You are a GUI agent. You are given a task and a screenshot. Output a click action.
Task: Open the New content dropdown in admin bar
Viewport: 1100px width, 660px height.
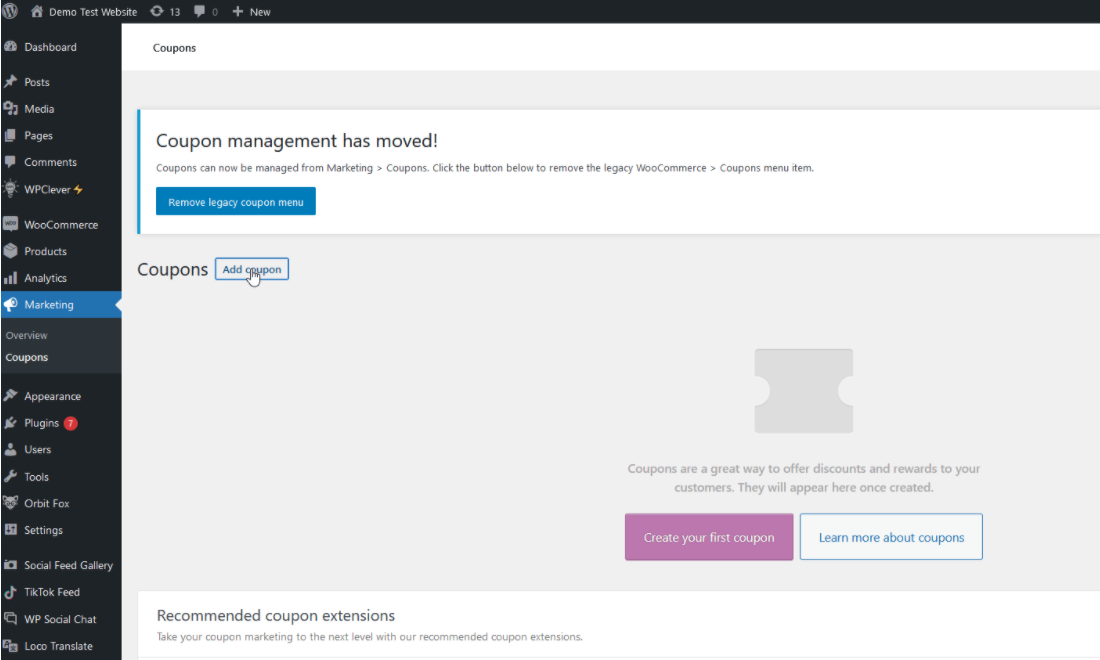point(251,12)
